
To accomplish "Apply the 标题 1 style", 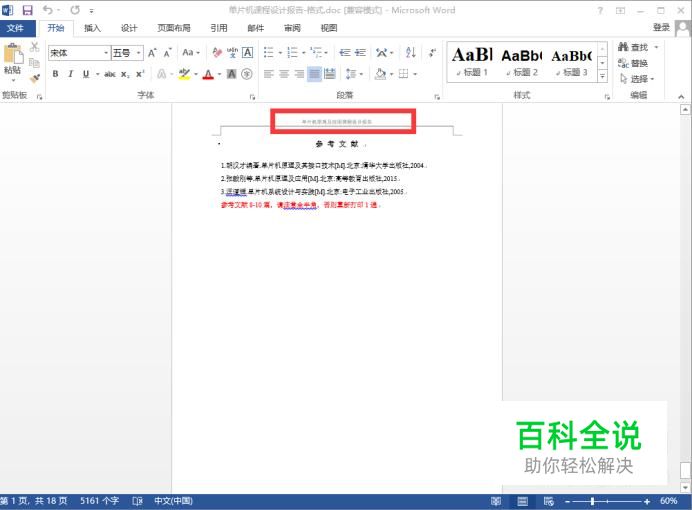I will [472, 62].
